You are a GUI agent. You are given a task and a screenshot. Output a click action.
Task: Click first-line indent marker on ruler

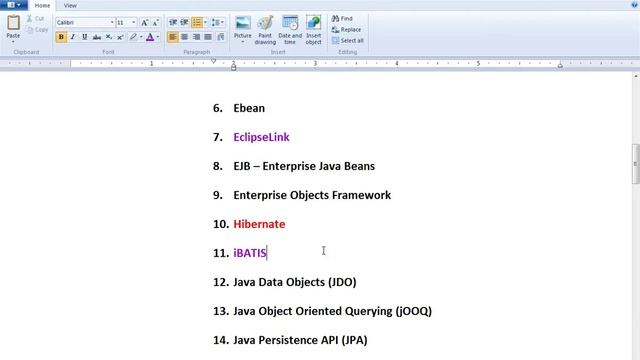(x=213, y=61)
